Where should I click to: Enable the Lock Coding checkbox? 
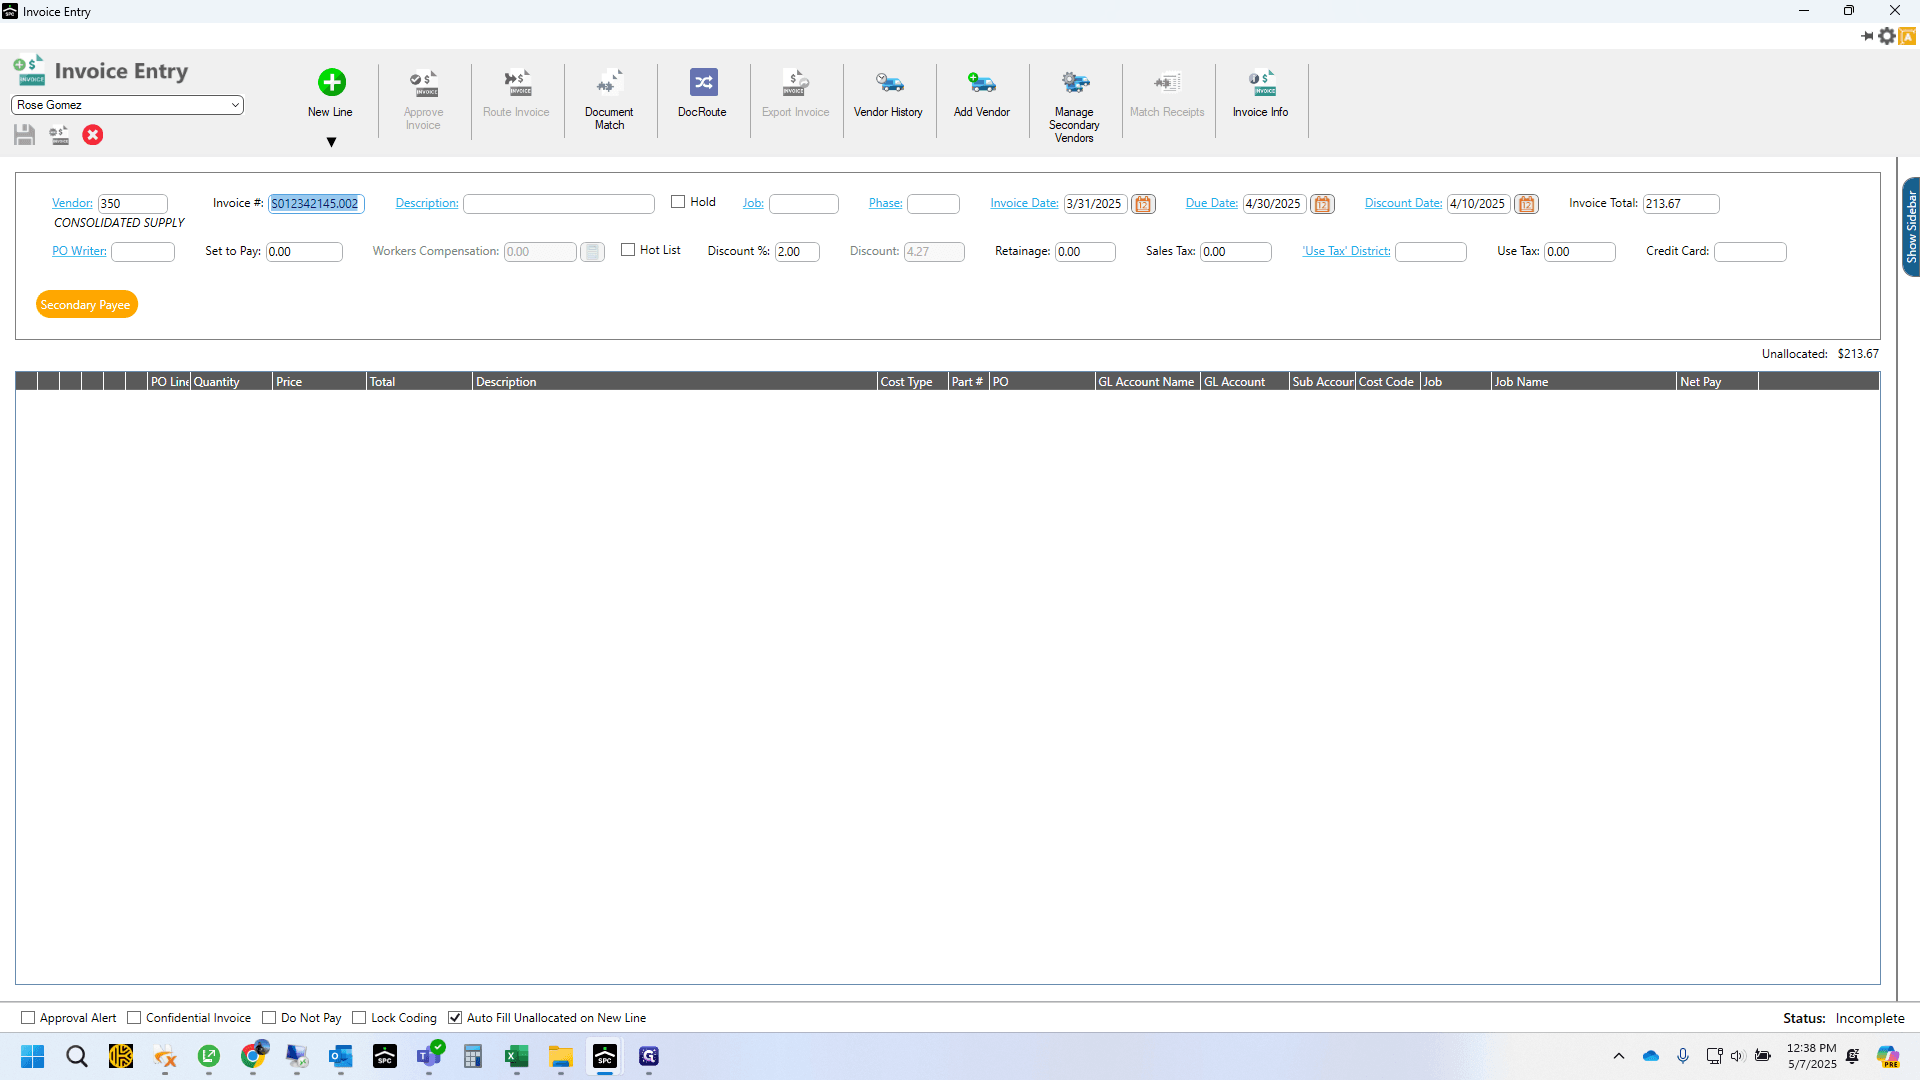[x=359, y=1018]
